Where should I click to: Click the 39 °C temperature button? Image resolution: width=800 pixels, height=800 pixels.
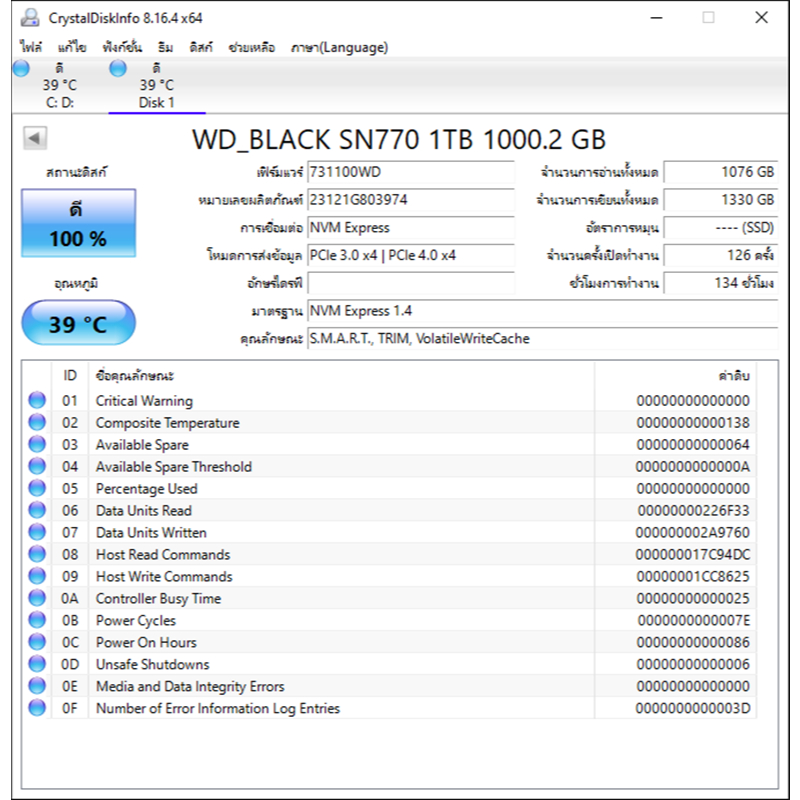click(x=78, y=324)
